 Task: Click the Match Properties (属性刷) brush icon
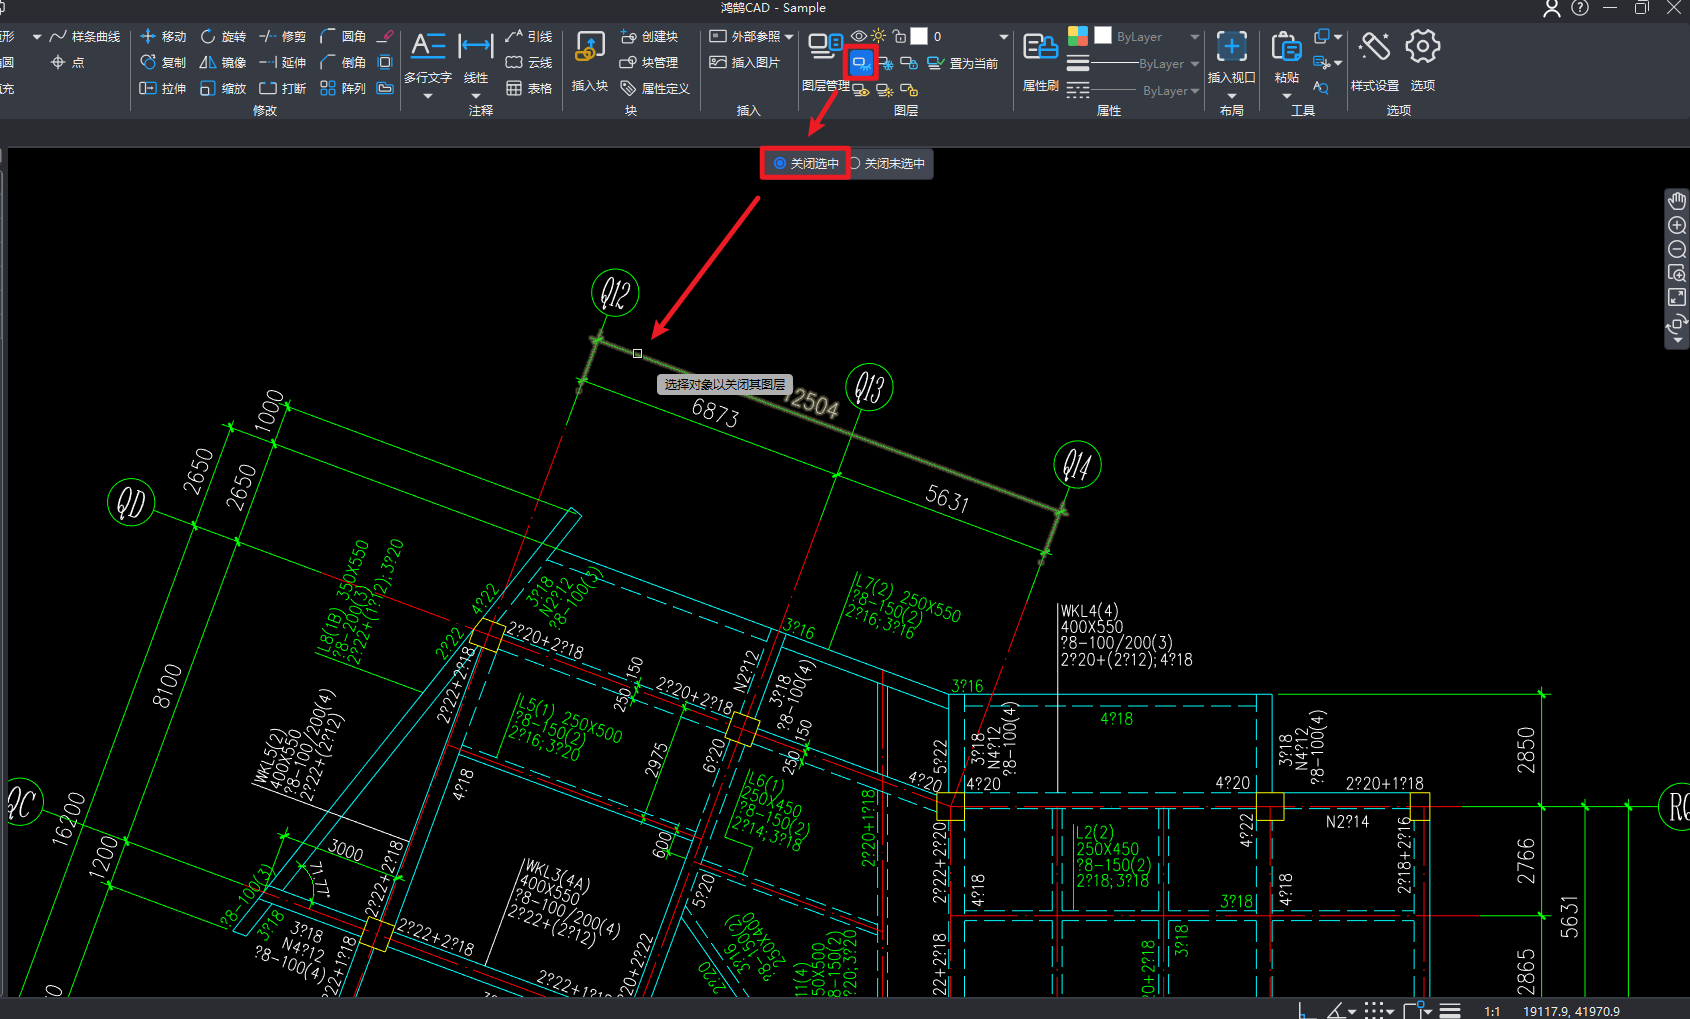click(1040, 47)
